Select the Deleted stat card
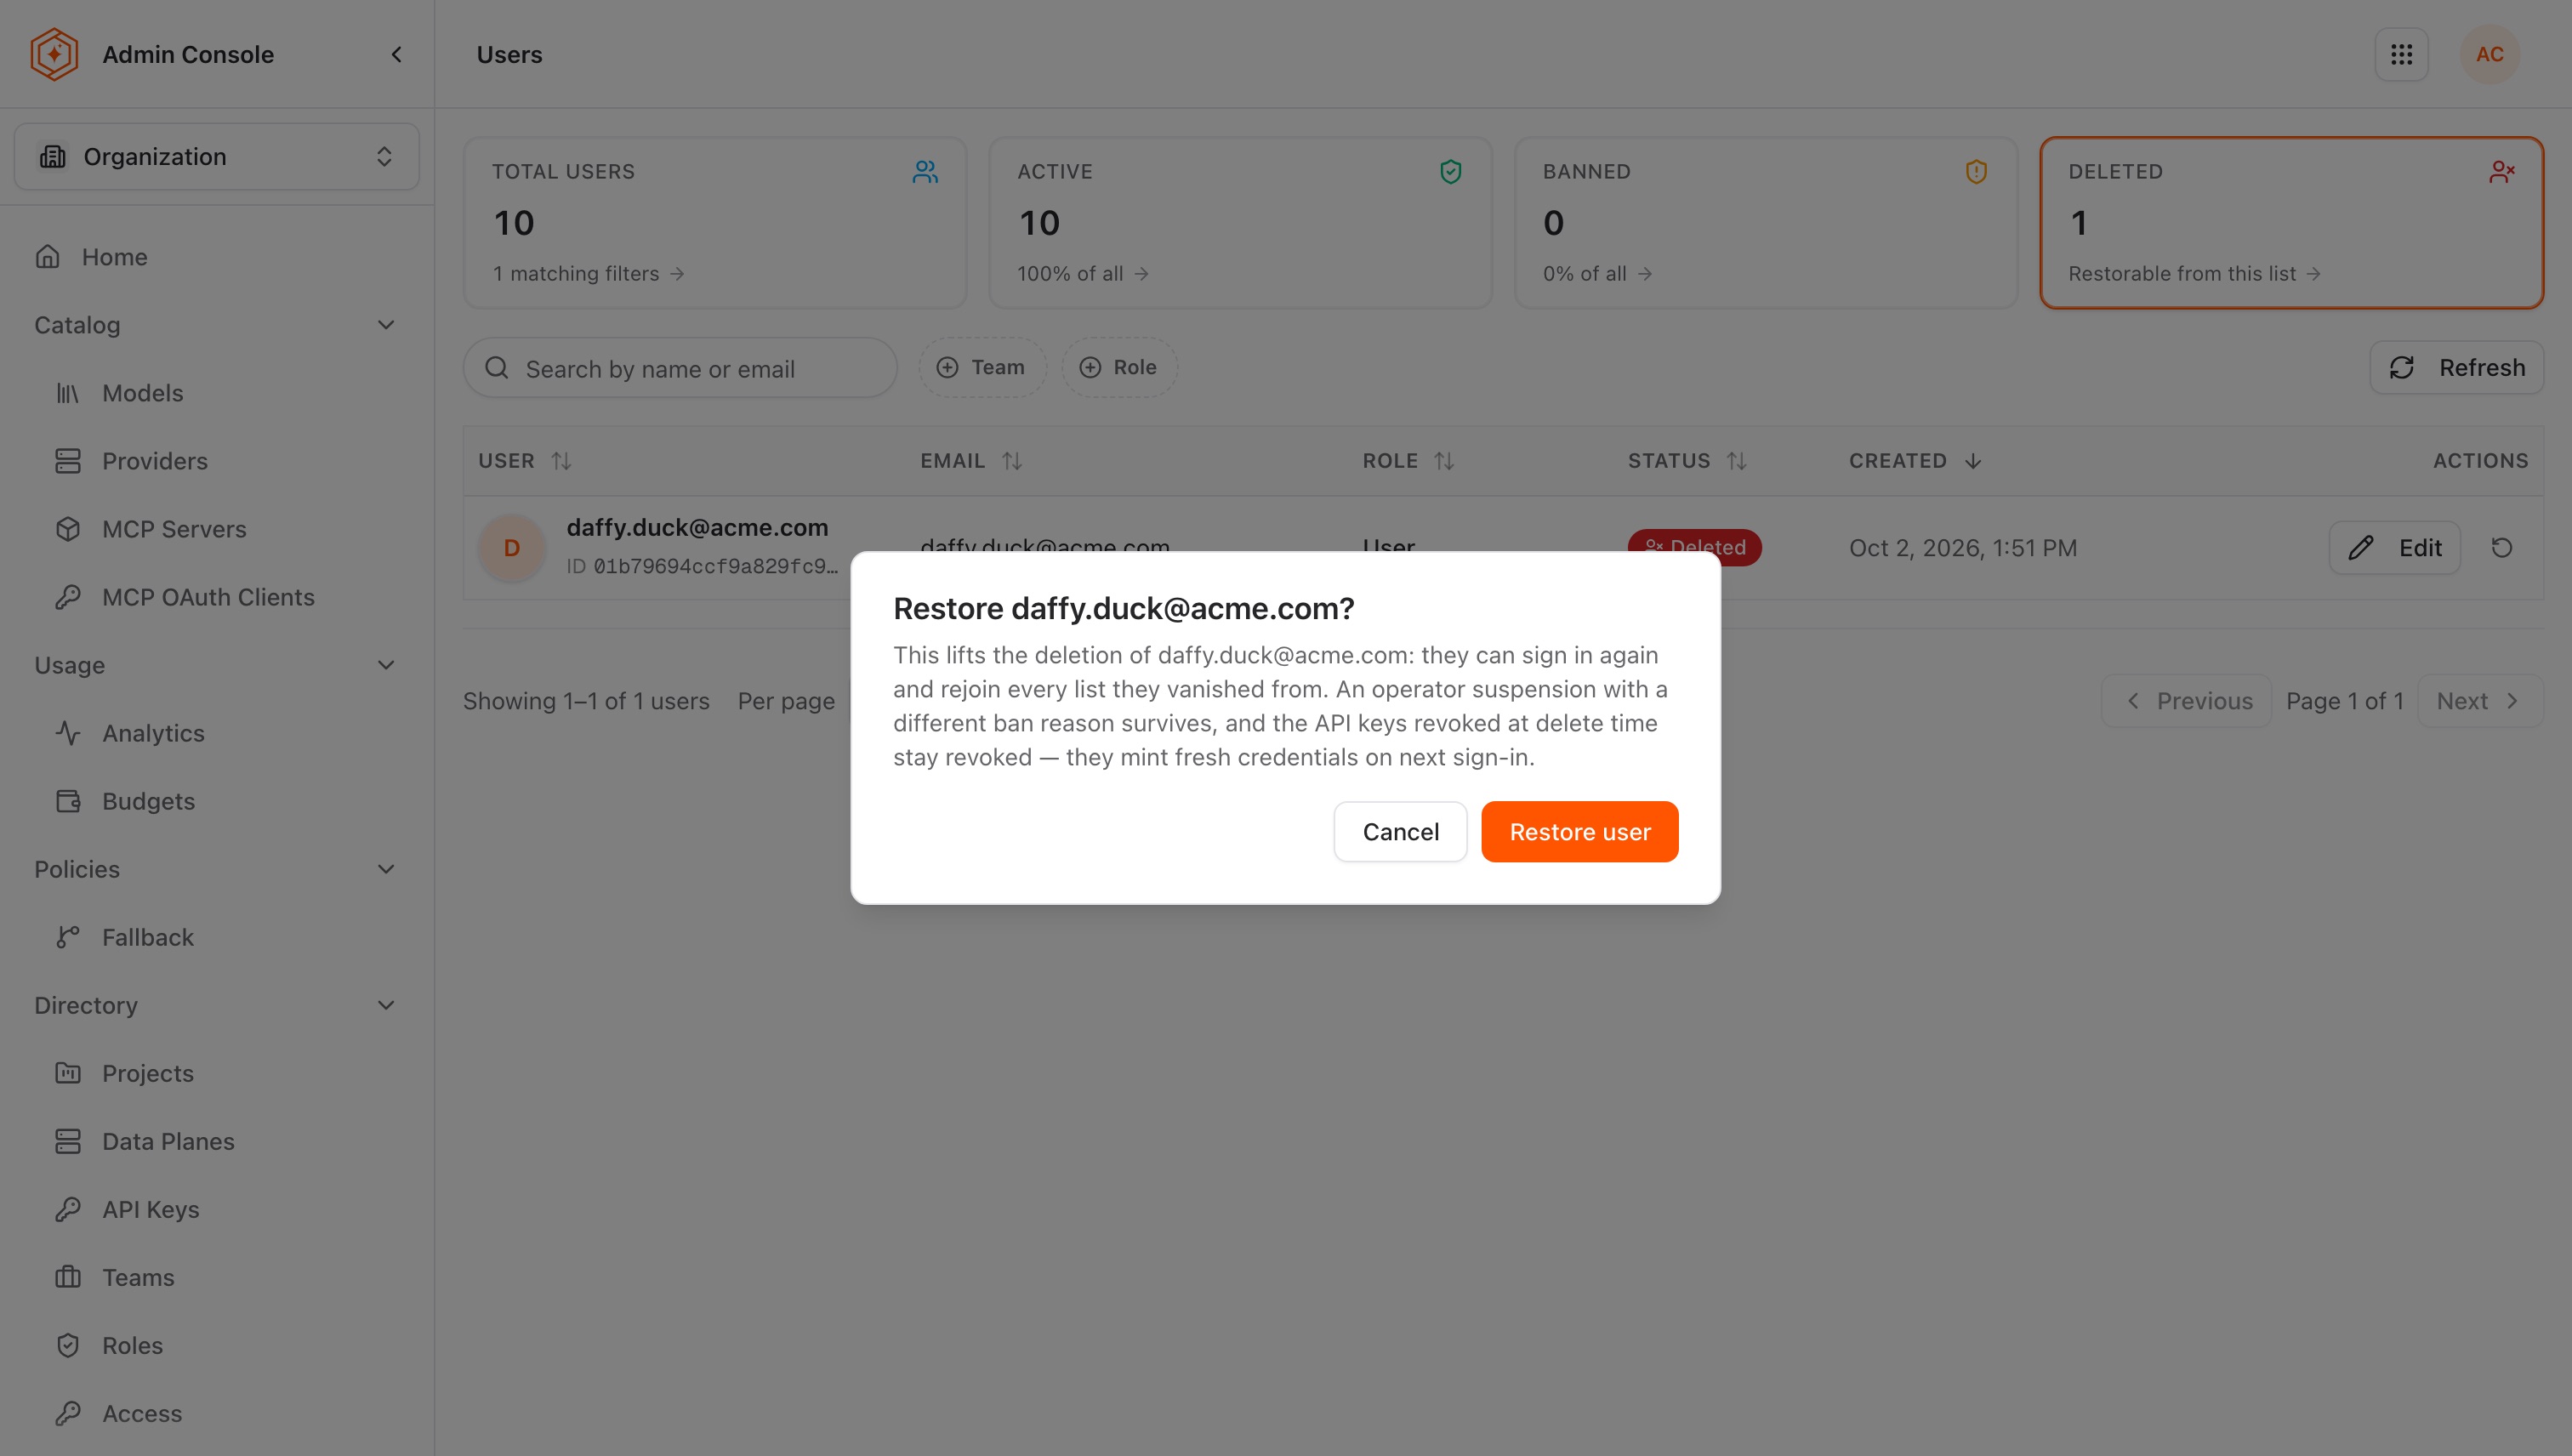2572x1456 pixels. (x=2291, y=222)
